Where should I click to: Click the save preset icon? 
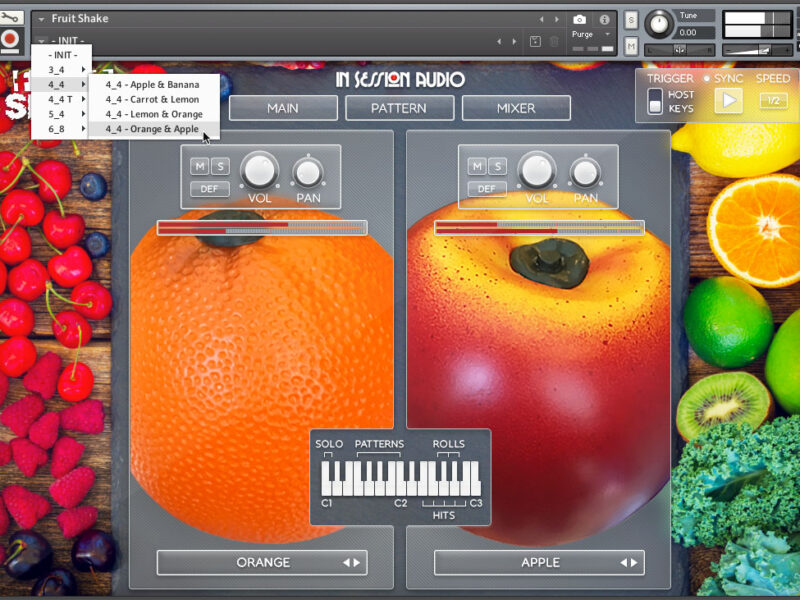click(x=535, y=41)
